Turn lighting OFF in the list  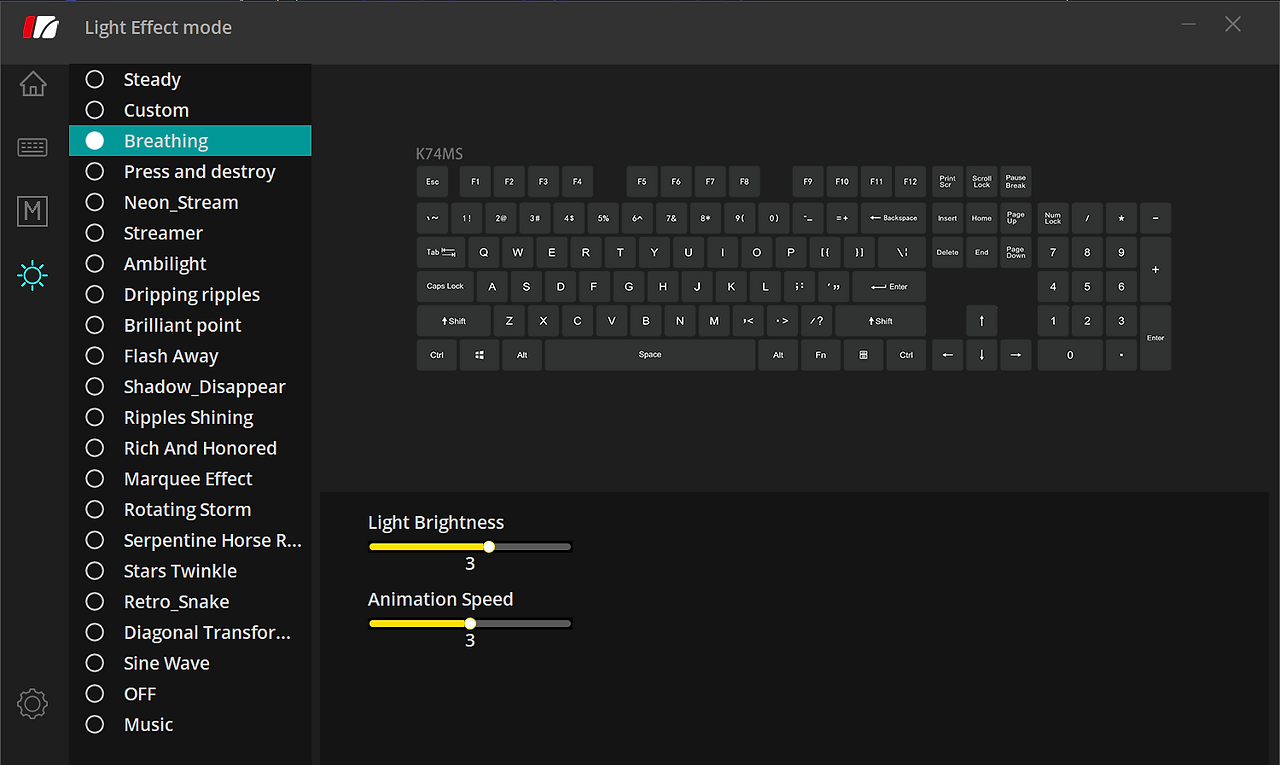pyautogui.click(x=190, y=694)
